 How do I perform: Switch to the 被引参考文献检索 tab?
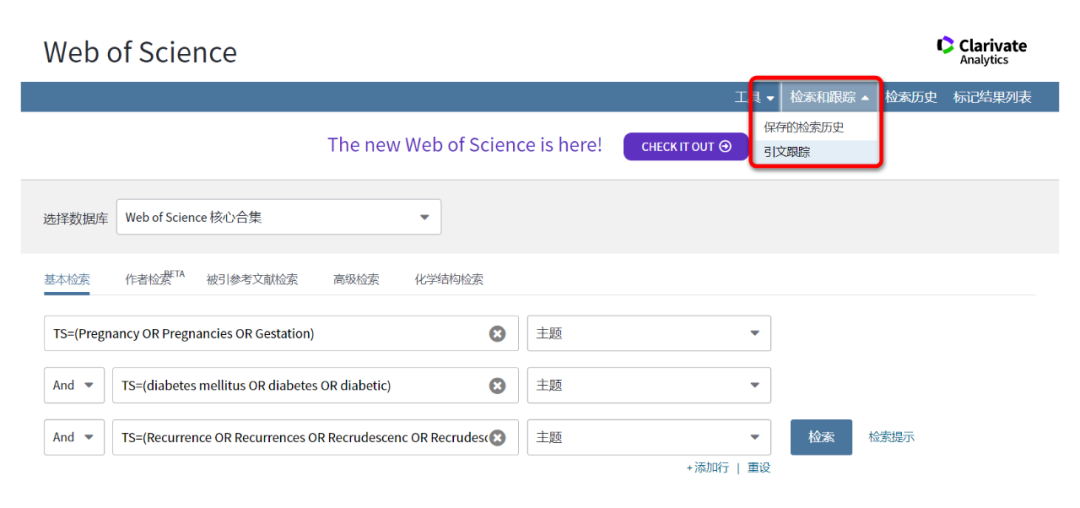click(x=252, y=280)
